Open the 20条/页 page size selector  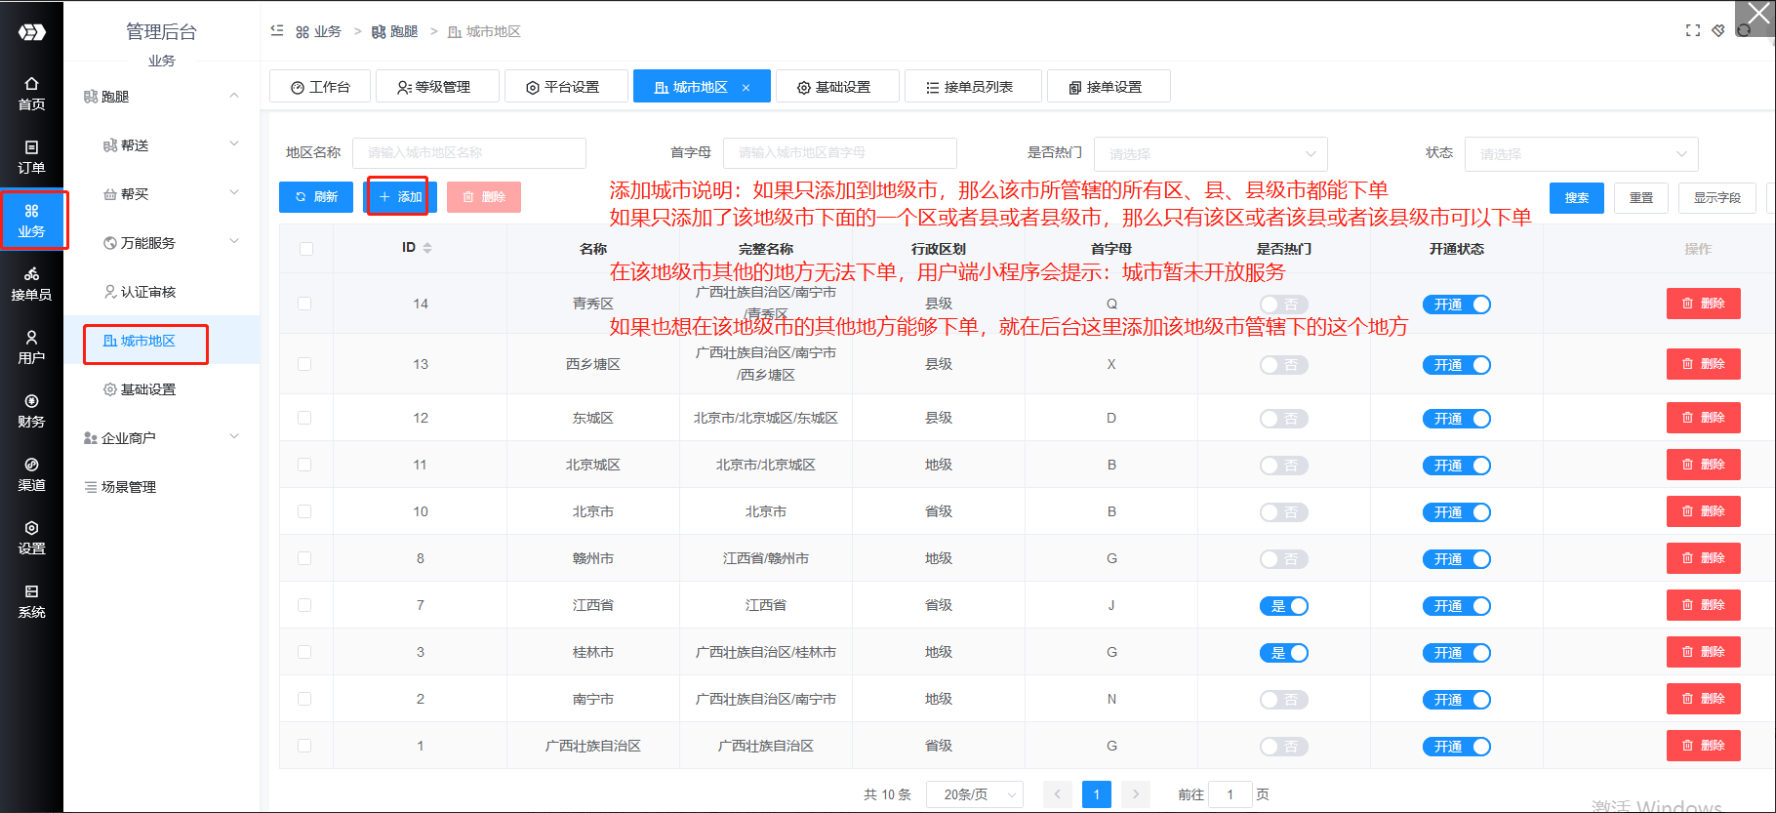tap(974, 795)
